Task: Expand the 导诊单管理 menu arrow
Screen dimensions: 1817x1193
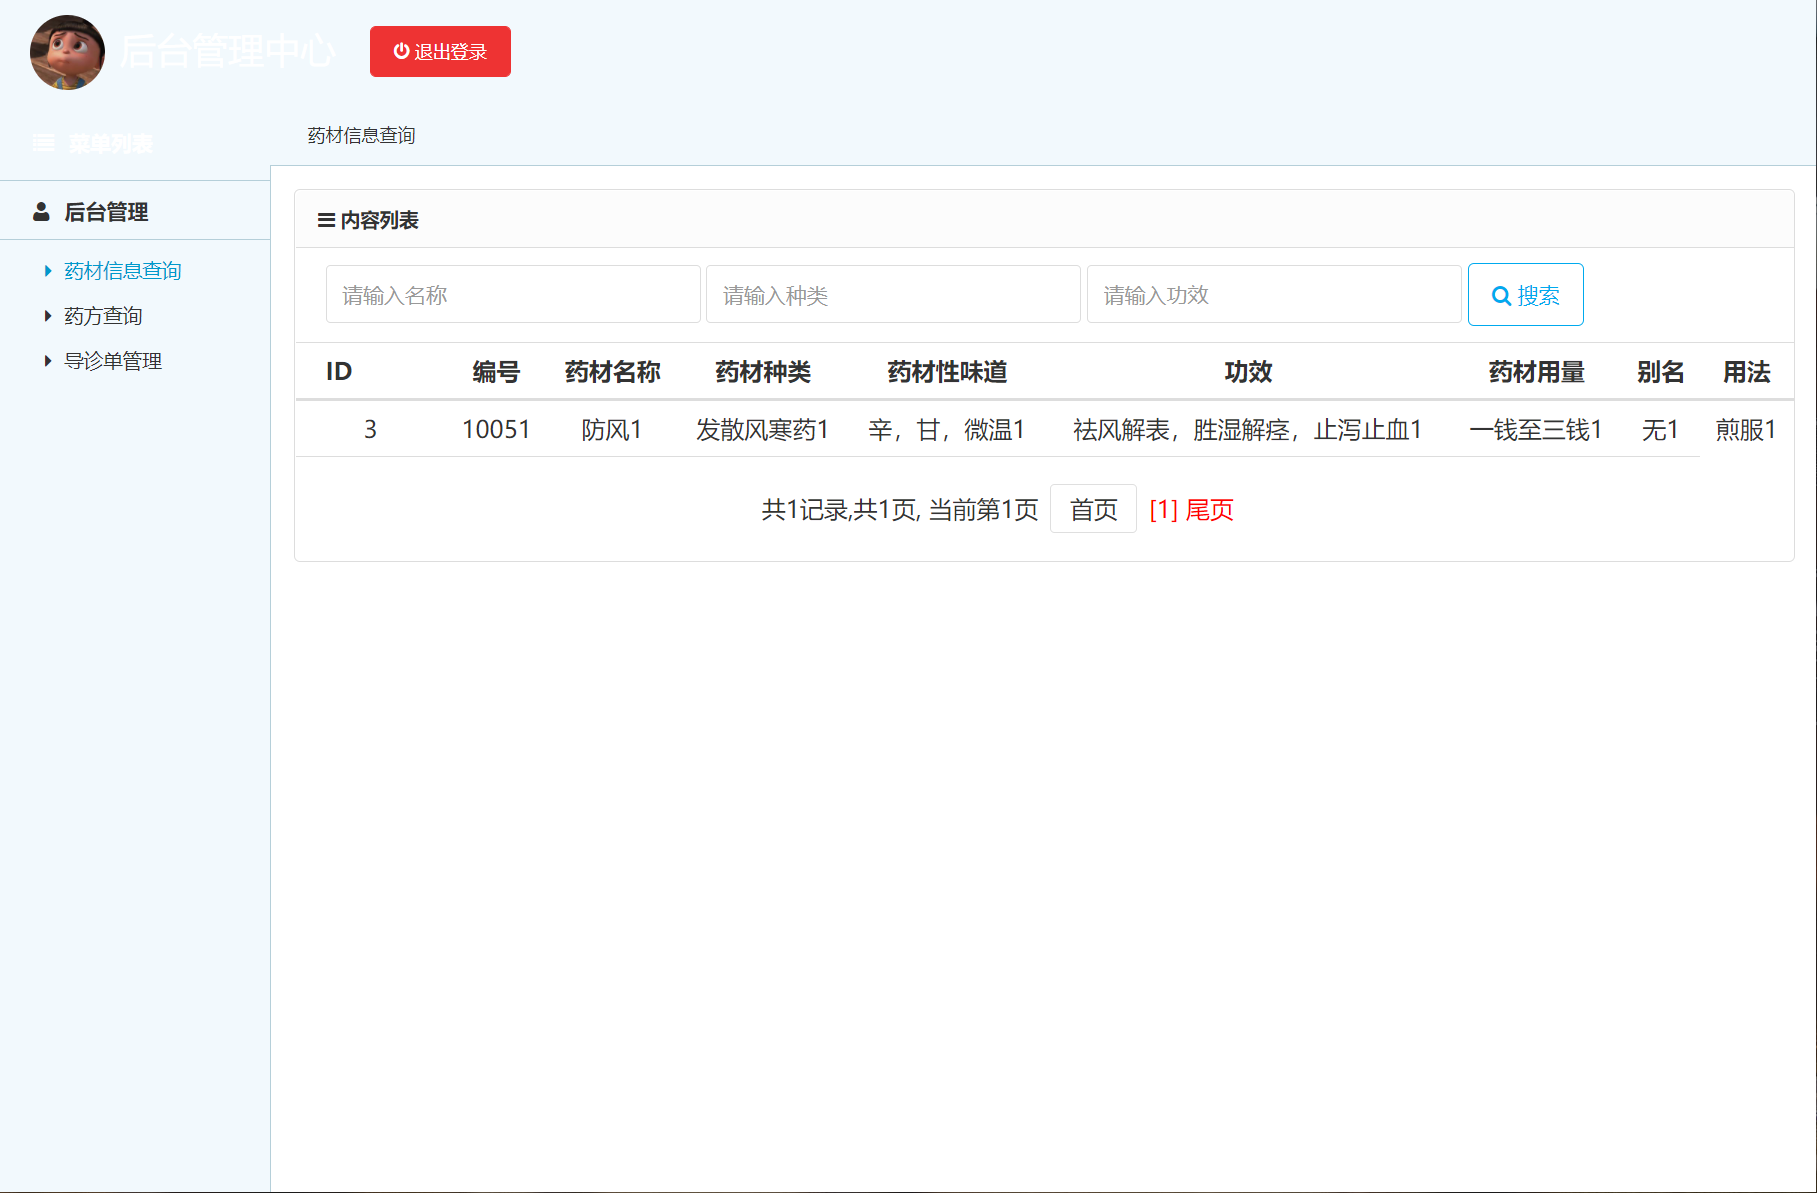Action: [x=47, y=360]
